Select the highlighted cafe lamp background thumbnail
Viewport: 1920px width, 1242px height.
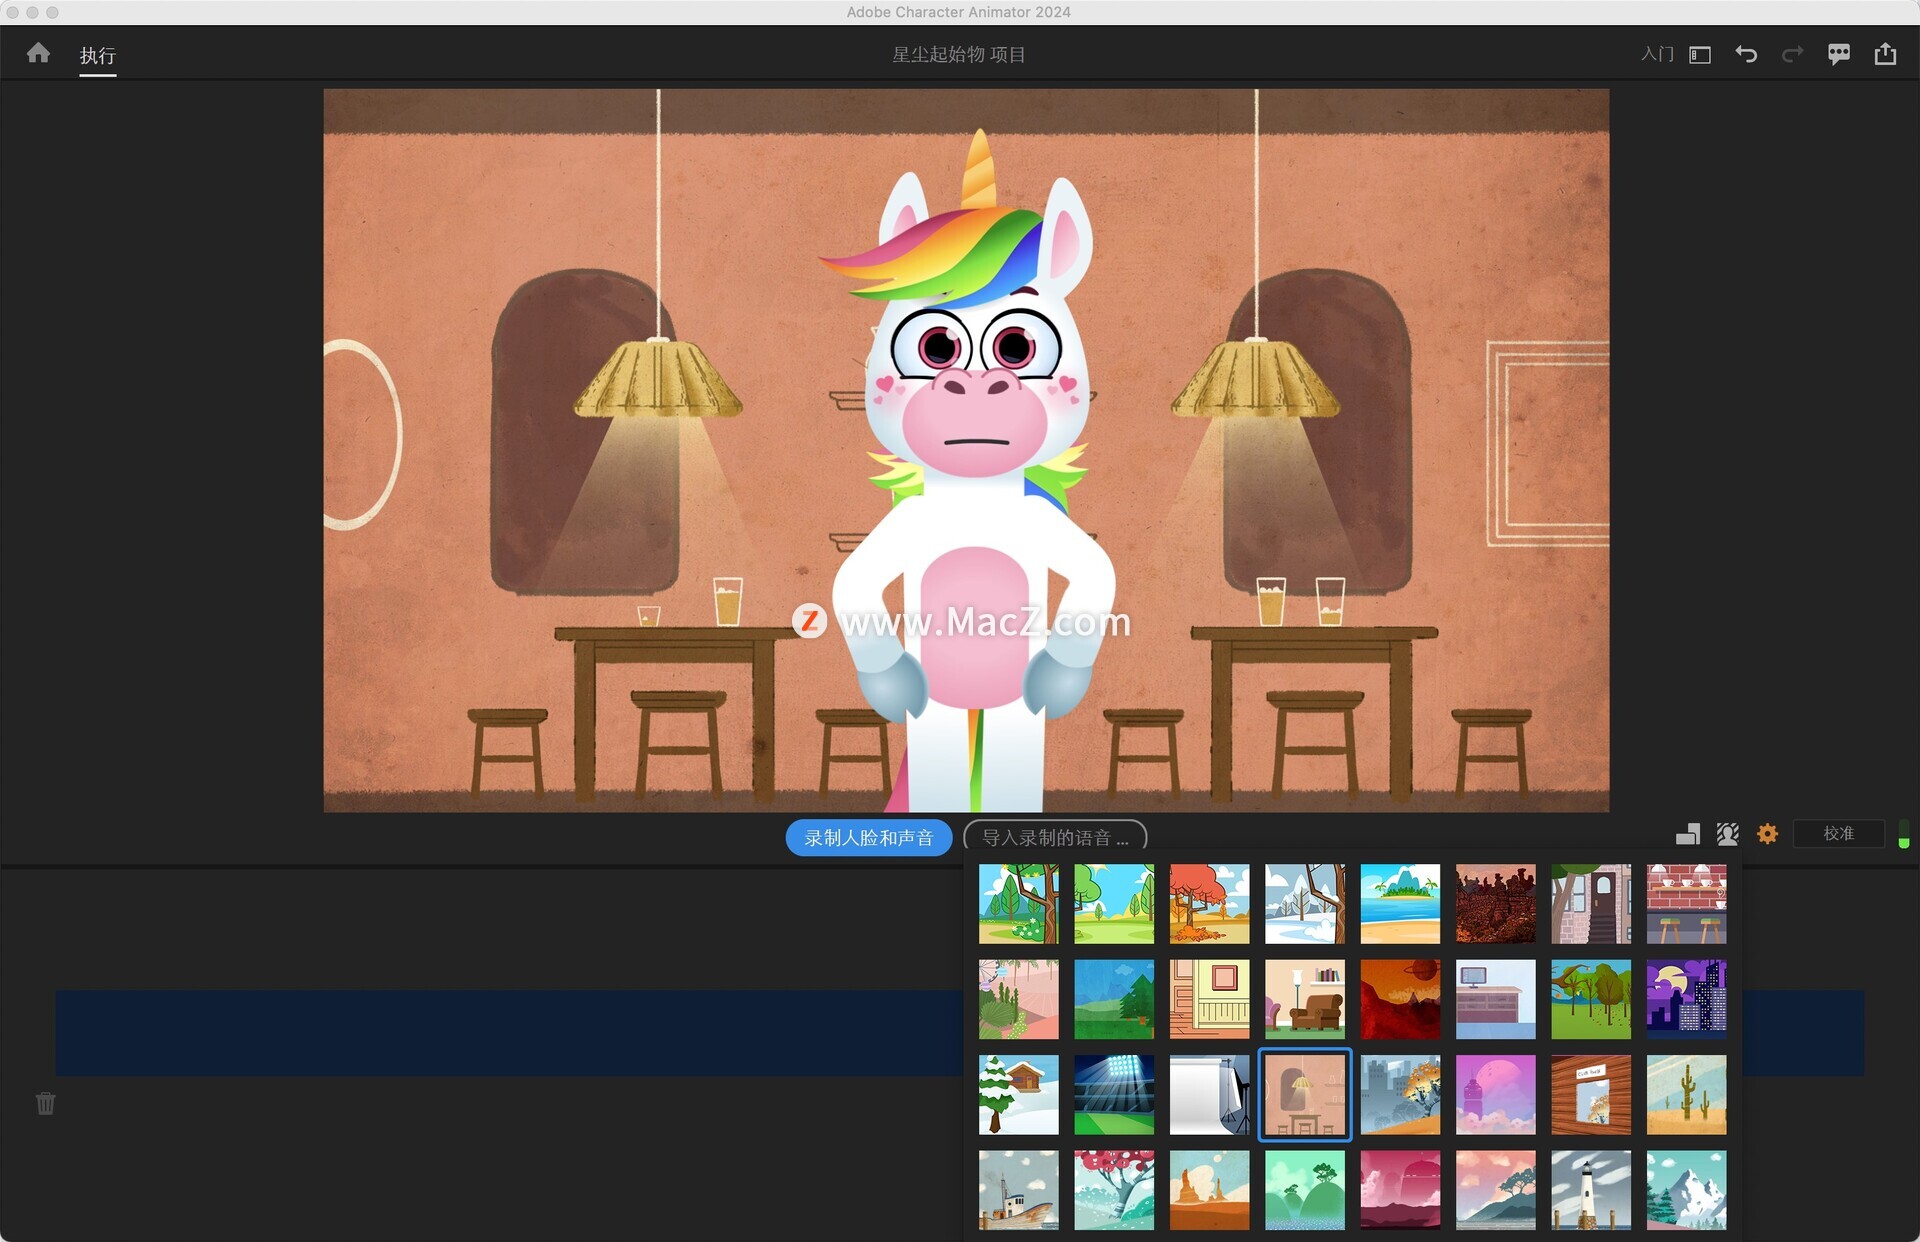point(1305,1095)
